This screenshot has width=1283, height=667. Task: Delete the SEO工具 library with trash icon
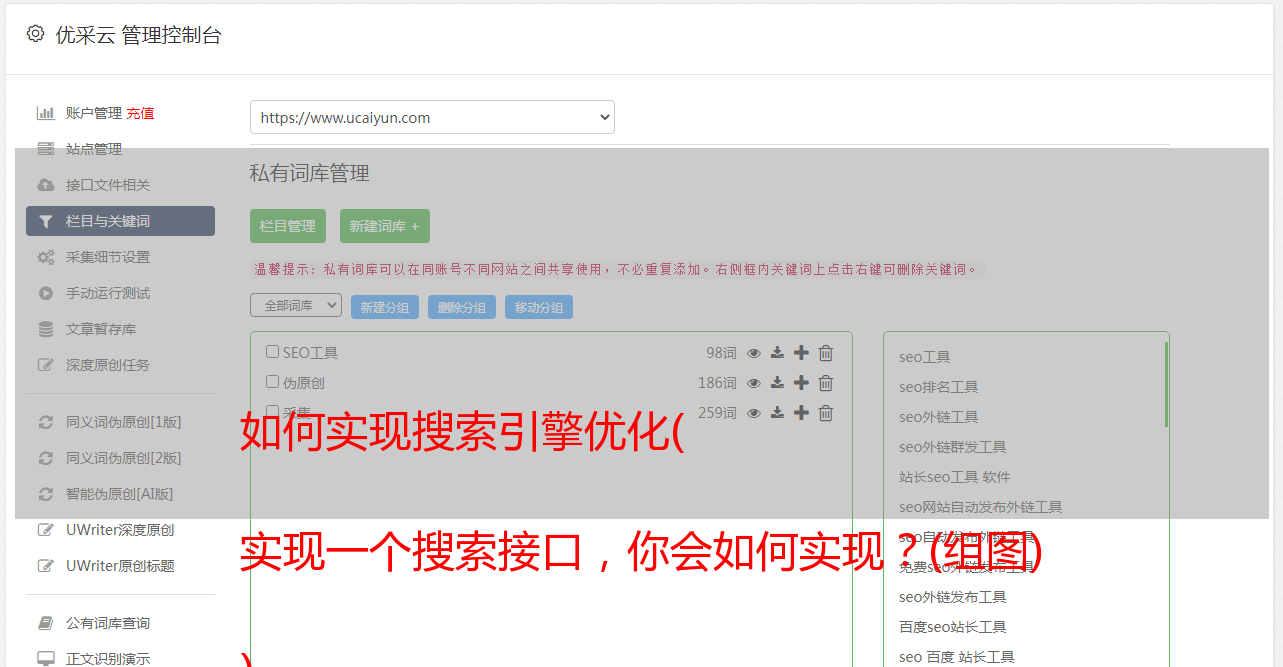pos(826,353)
